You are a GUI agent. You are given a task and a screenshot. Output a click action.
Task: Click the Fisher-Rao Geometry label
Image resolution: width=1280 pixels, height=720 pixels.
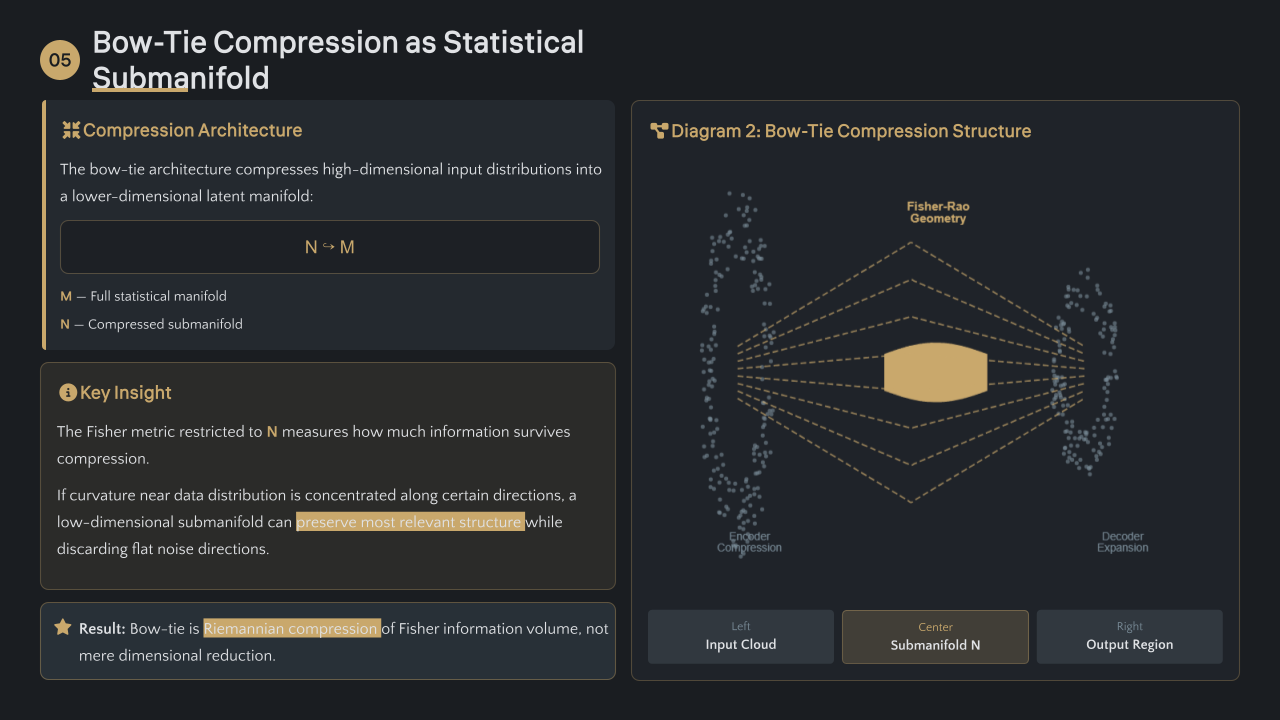[x=938, y=213]
